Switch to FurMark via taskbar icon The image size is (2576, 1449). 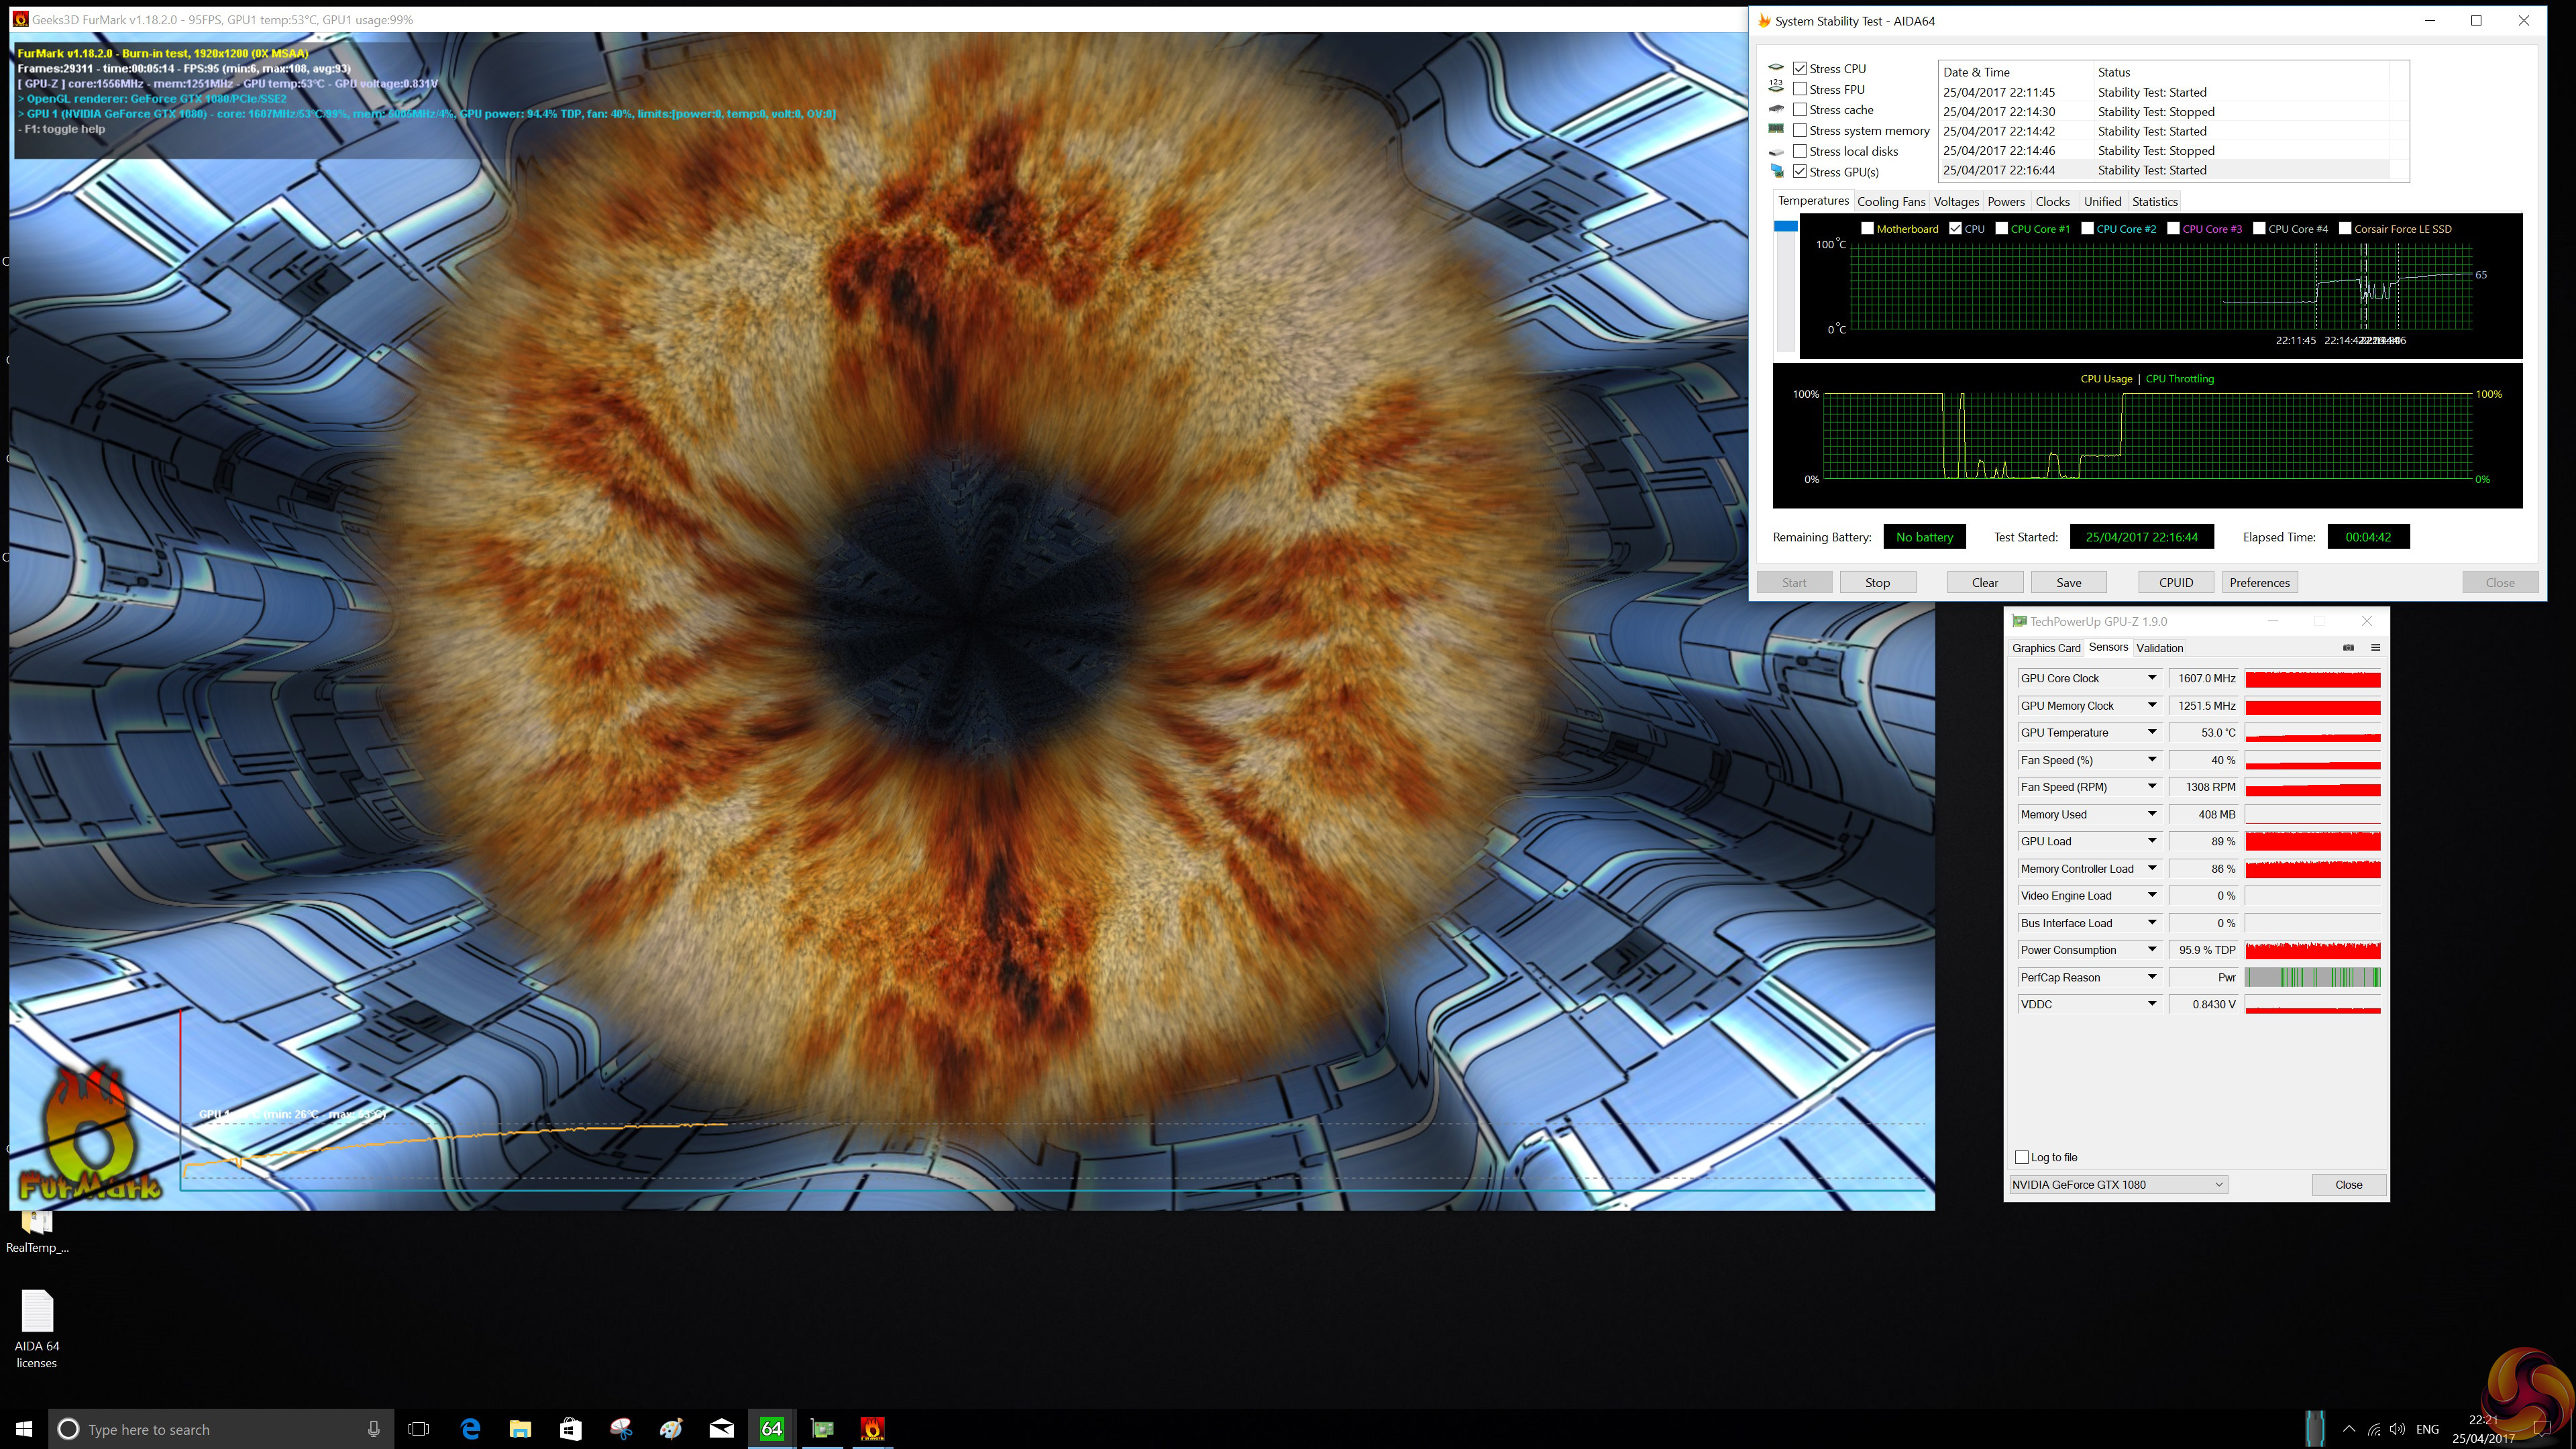pyautogui.click(x=872, y=1429)
